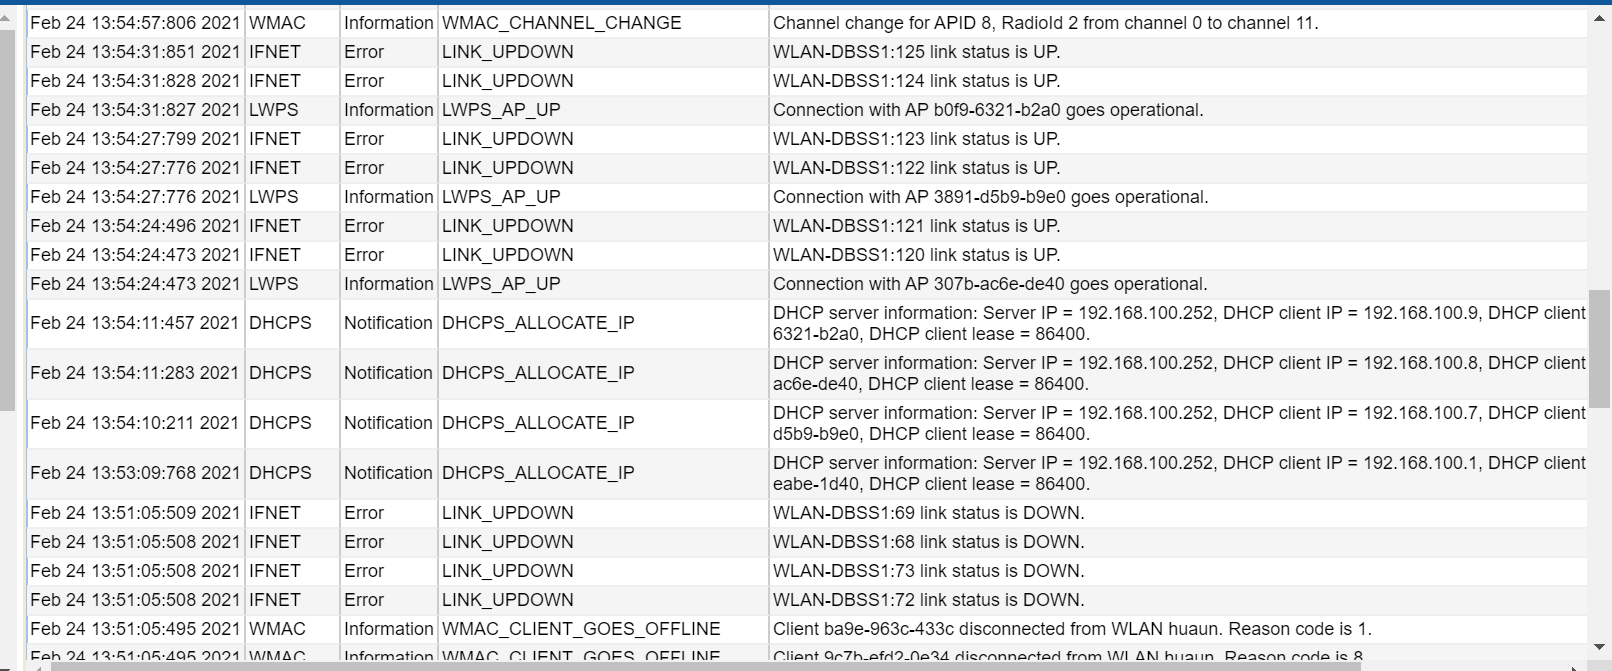Select the WLAN-DBSS1:120 link UP message
1612x671 pixels.
[916, 255]
